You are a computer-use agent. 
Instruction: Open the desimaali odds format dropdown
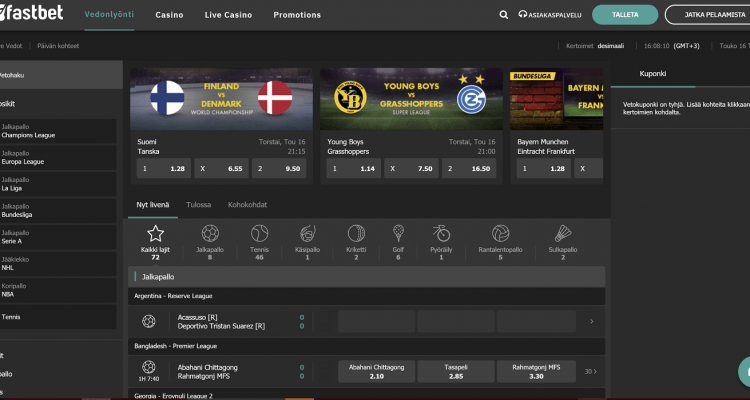click(610, 46)
